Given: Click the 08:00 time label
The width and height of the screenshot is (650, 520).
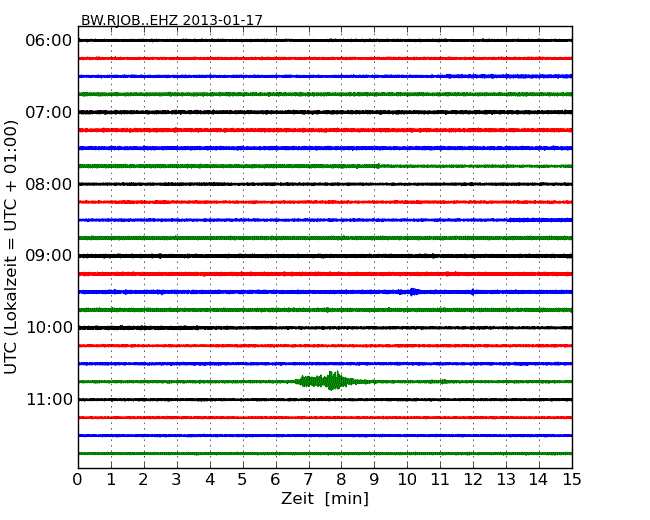Looking at the screenshot, I should 49,184.
